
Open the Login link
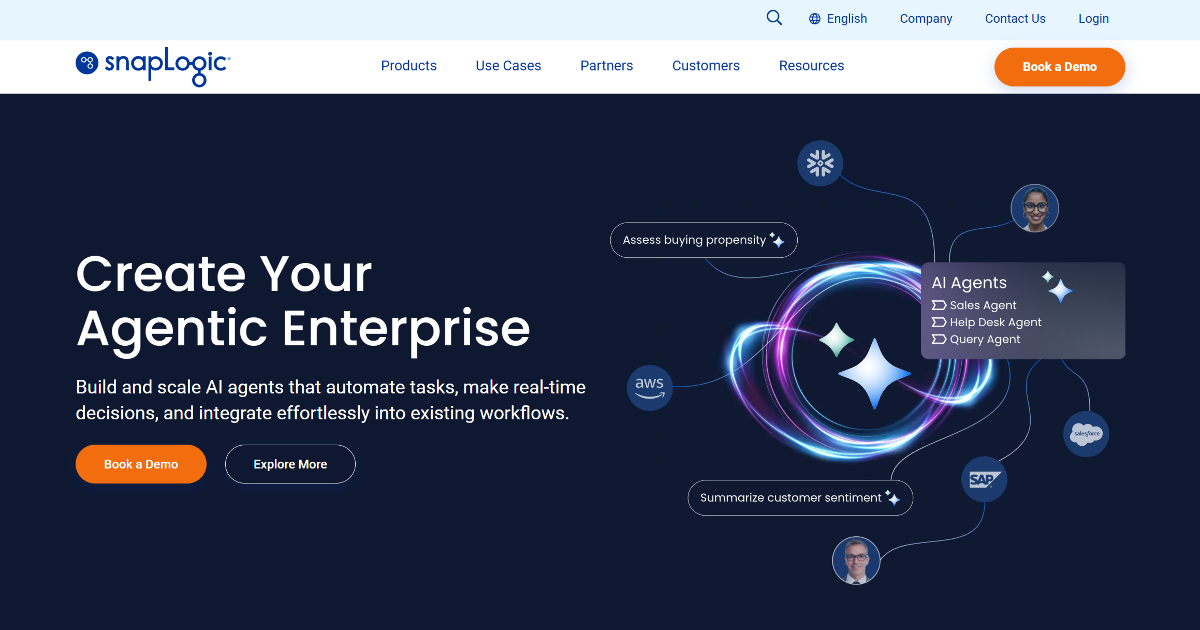(x=1093, y=18)
